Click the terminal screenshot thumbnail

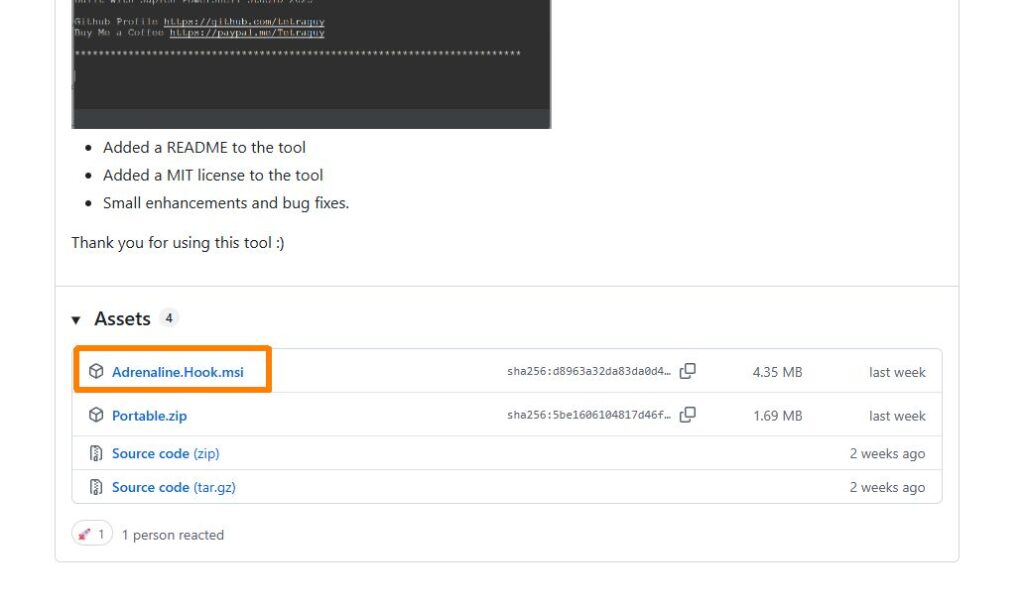pyautogui.click(x=311, y=64)
